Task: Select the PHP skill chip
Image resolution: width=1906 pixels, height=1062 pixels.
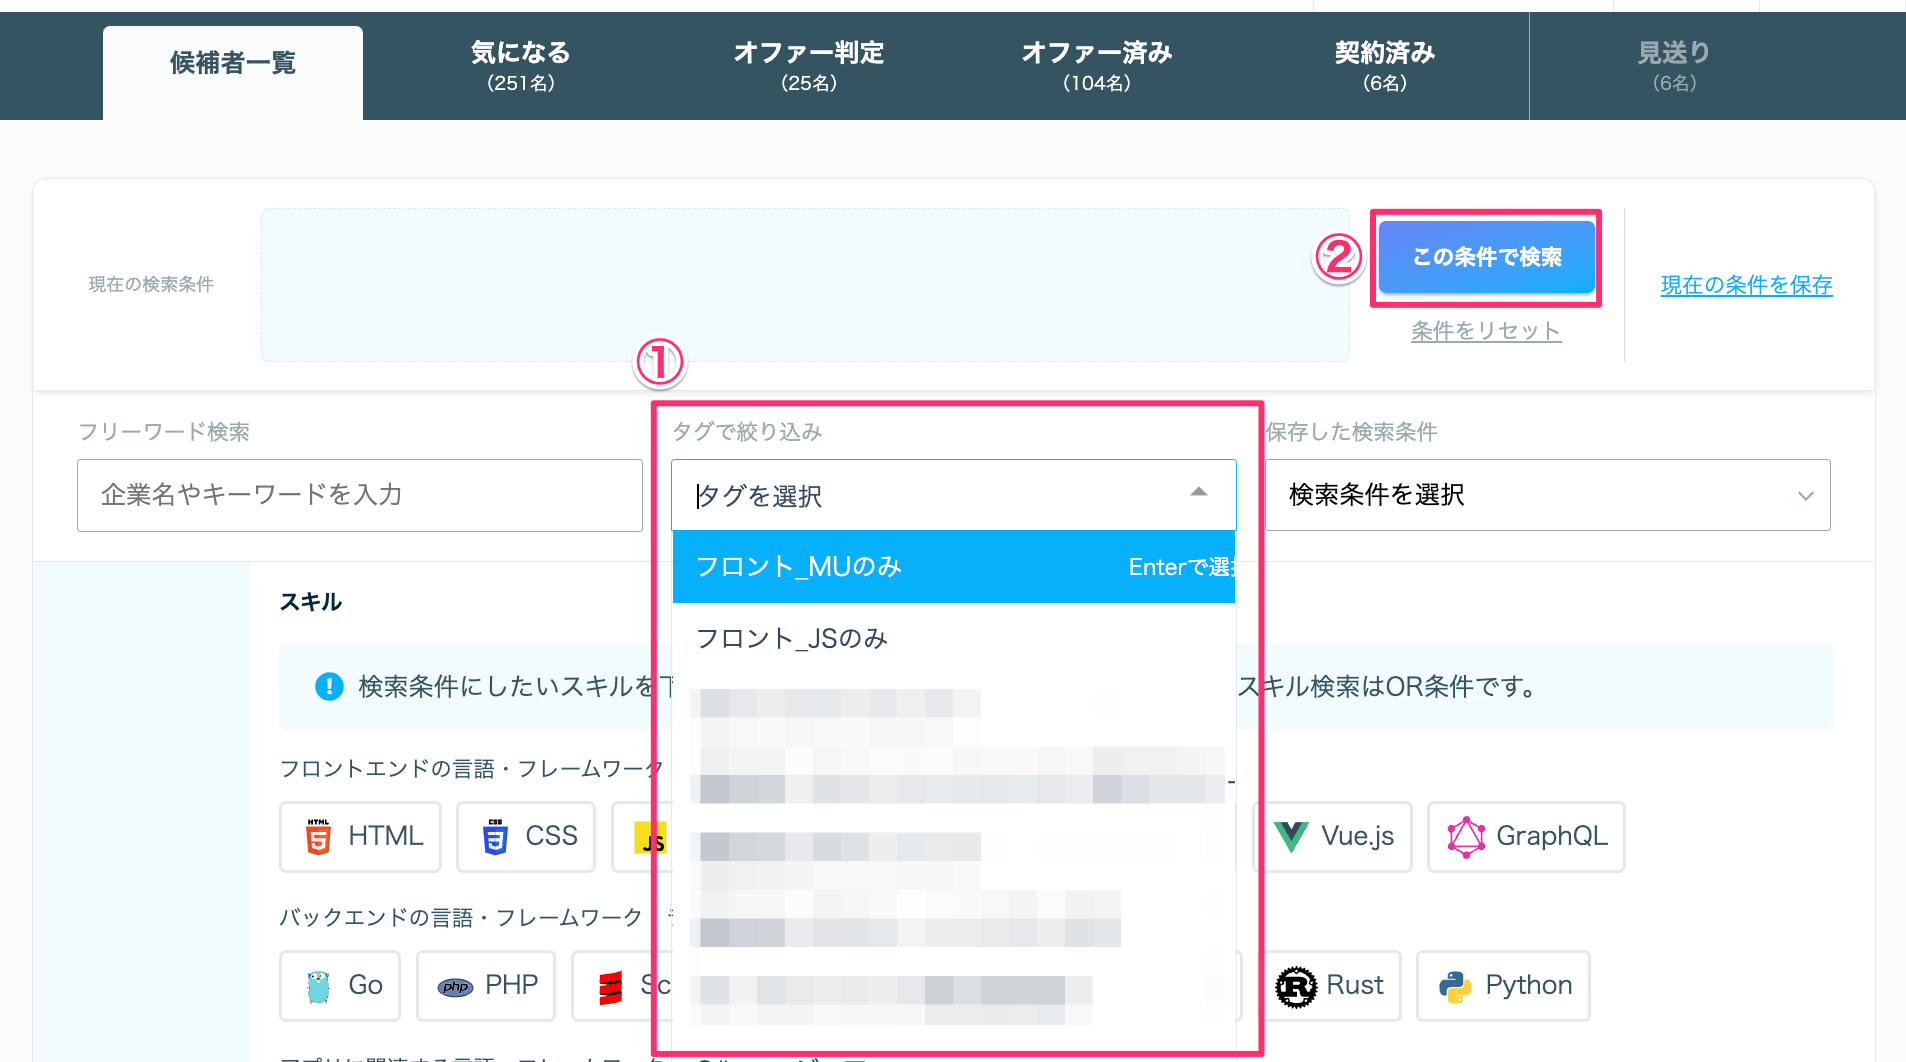Action: tap(486, 986)
